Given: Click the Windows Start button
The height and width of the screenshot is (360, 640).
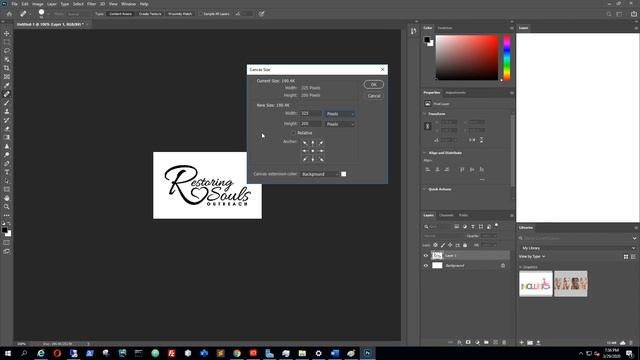Looking at the screenshot, I should (x=8, y=353).
